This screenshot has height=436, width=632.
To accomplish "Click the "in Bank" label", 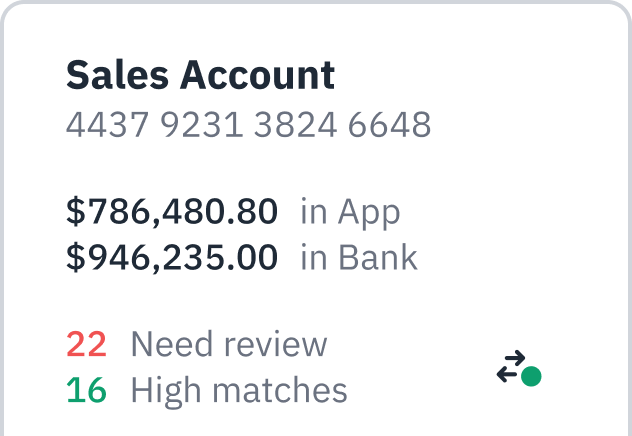I will 359,258.
